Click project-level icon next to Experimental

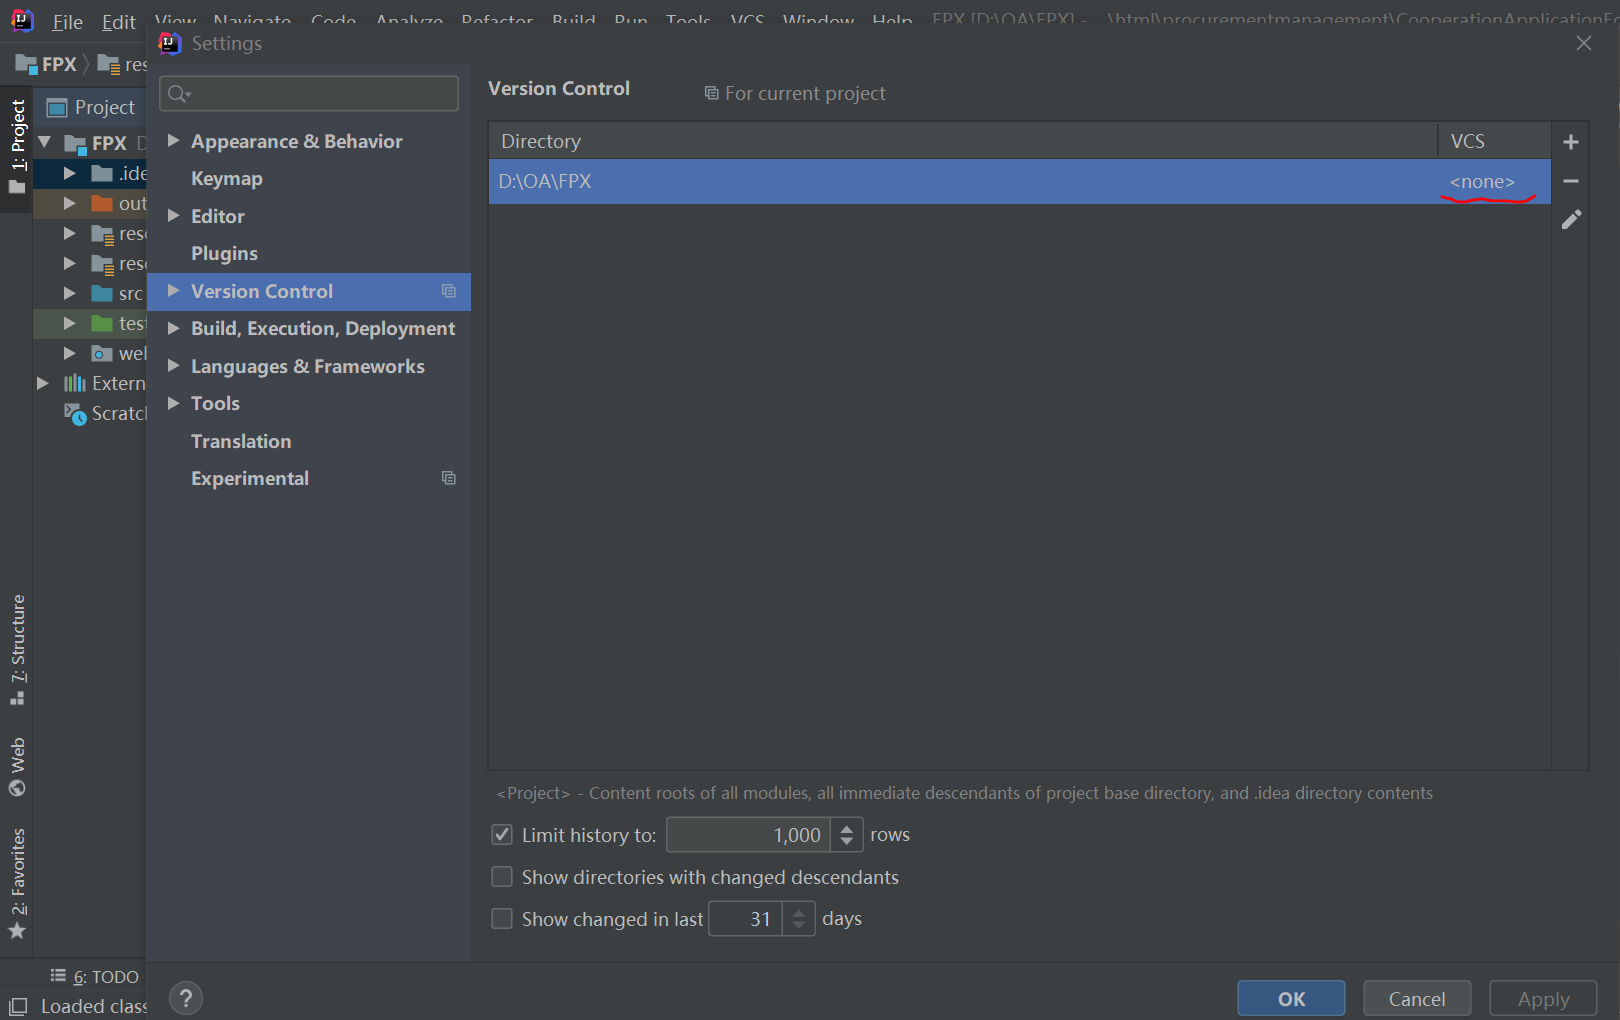click(449, 478)
